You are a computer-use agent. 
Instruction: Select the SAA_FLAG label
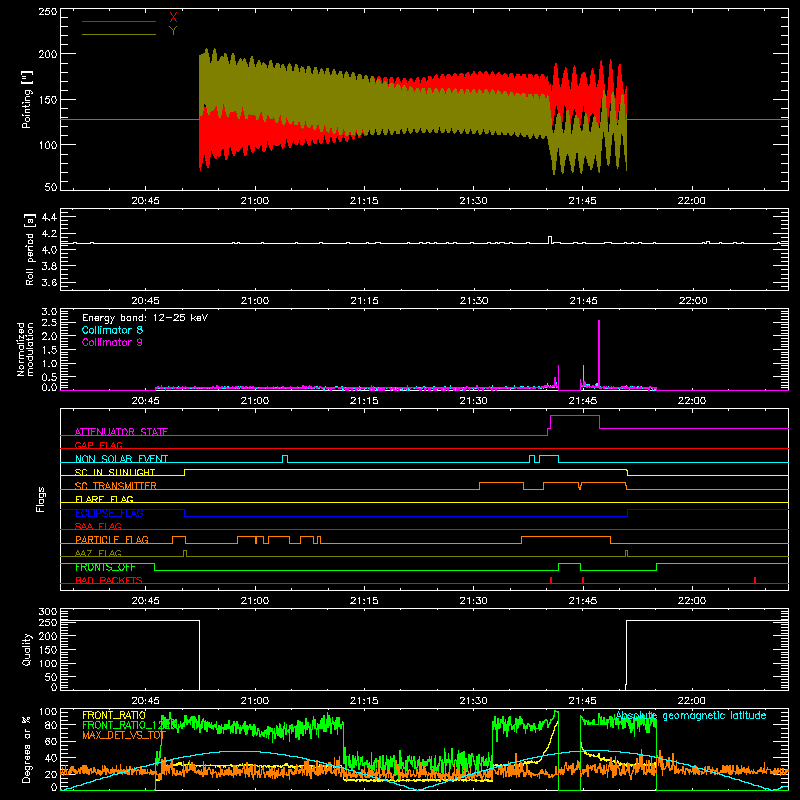click(98, 526)
